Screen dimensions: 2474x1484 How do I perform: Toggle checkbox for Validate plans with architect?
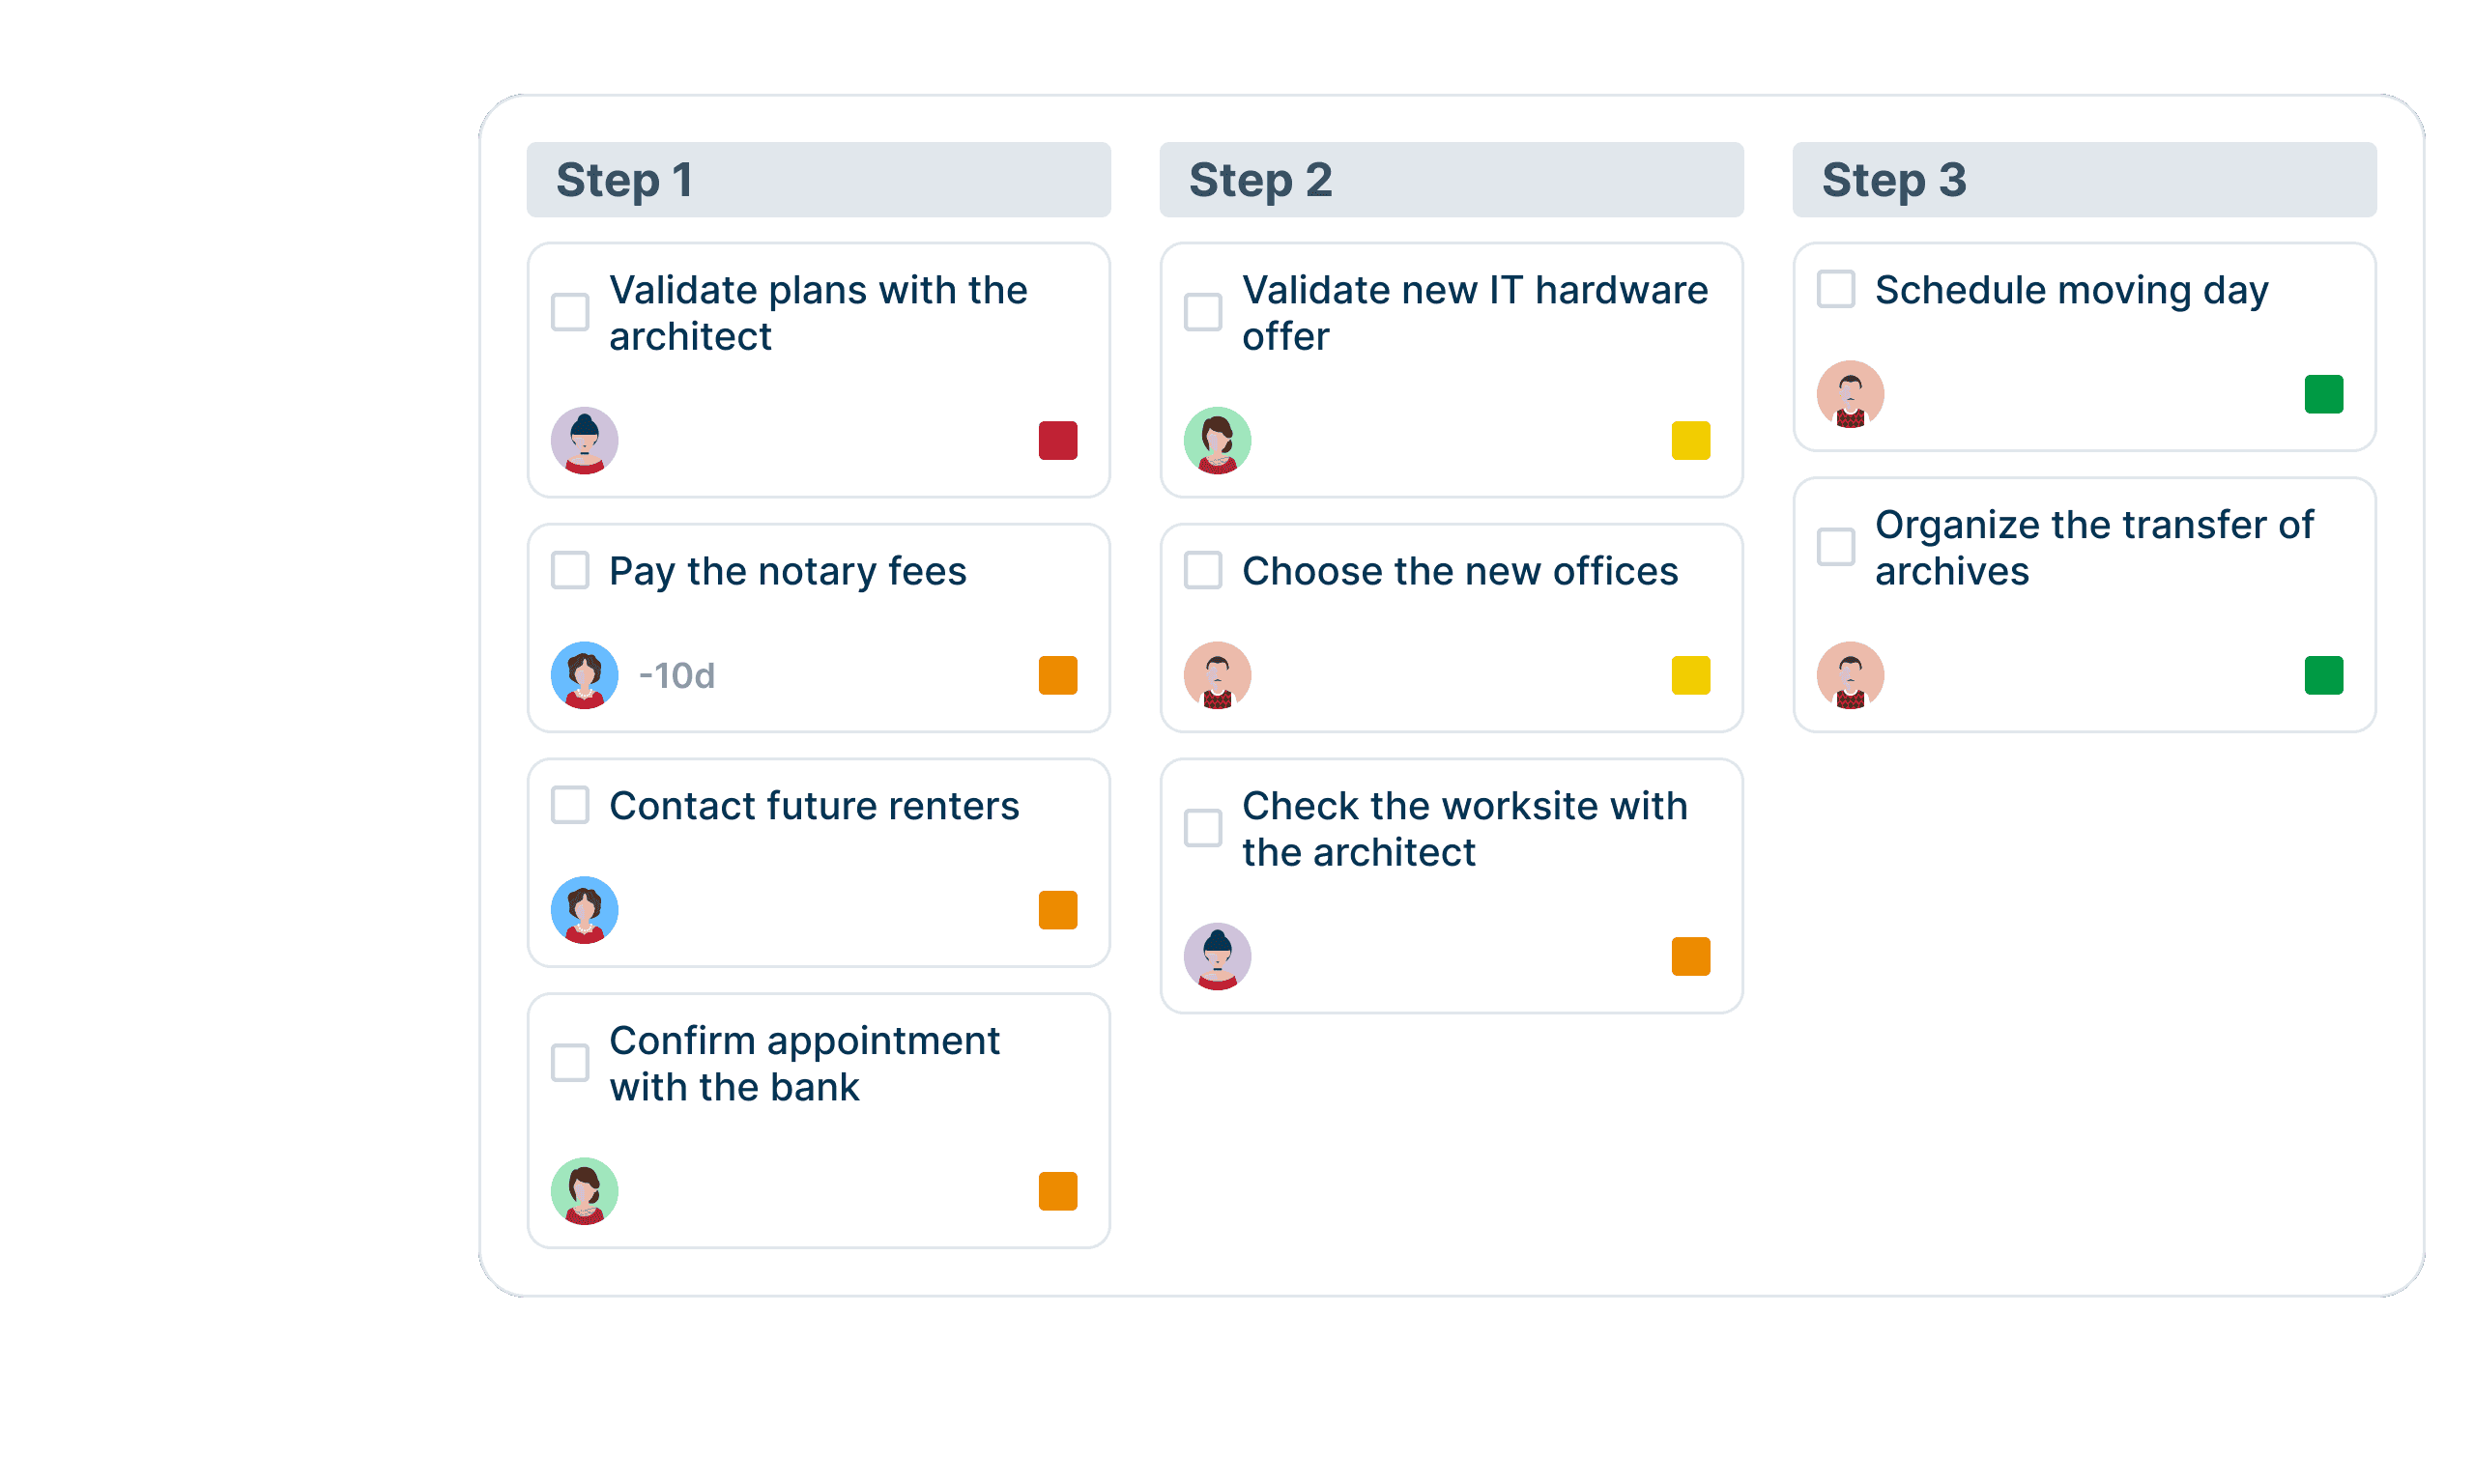coord(571,309)
